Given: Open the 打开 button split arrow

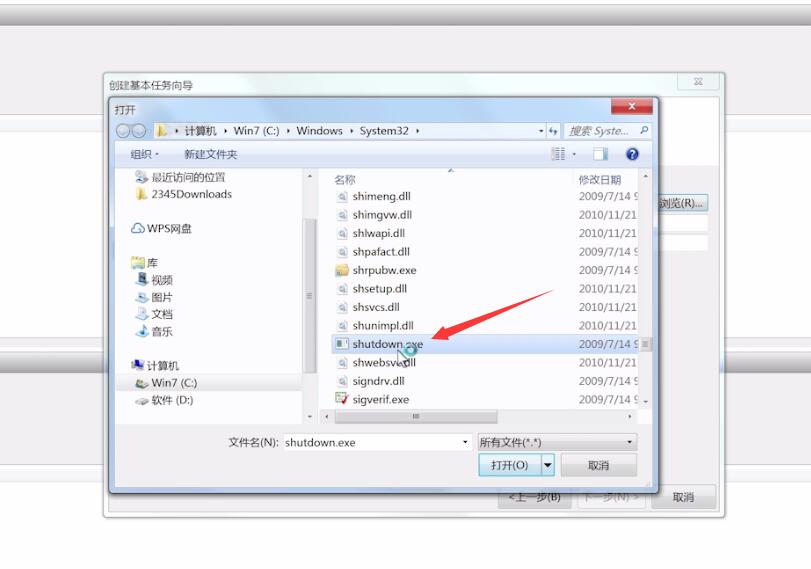Looking at the screenshot, I should 548,465.
